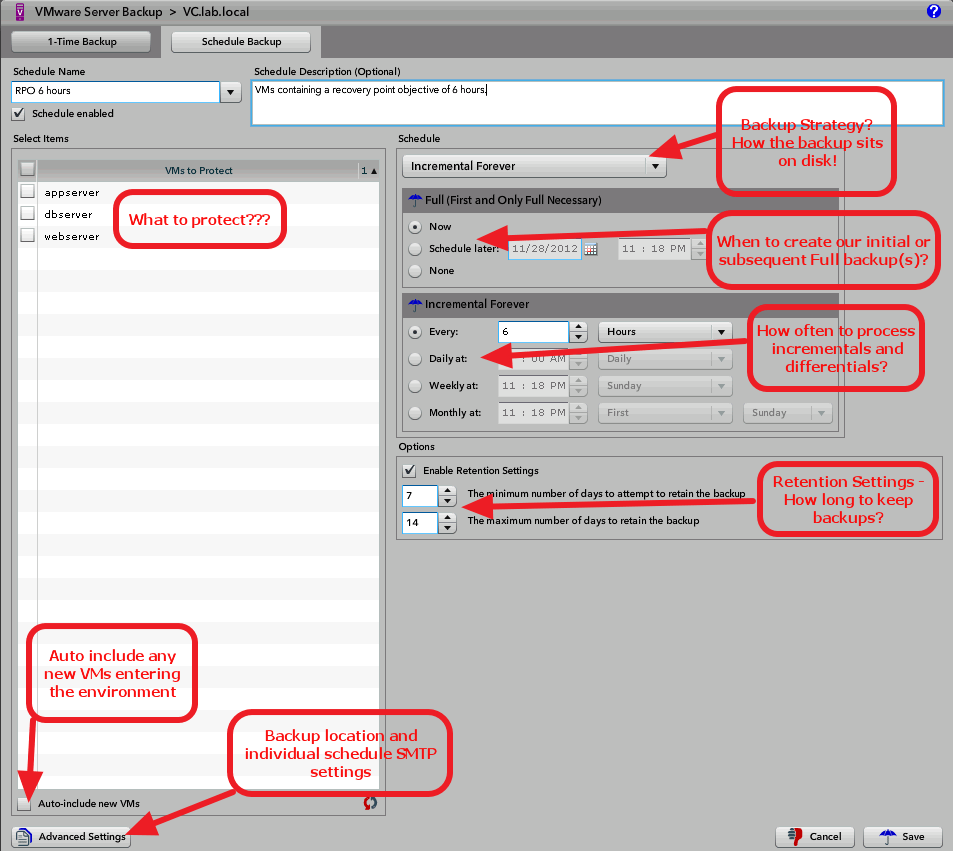Switch to the 1-Time Backup tab
Viewport: 953px width, 851px height.
(x=81, y=41)
